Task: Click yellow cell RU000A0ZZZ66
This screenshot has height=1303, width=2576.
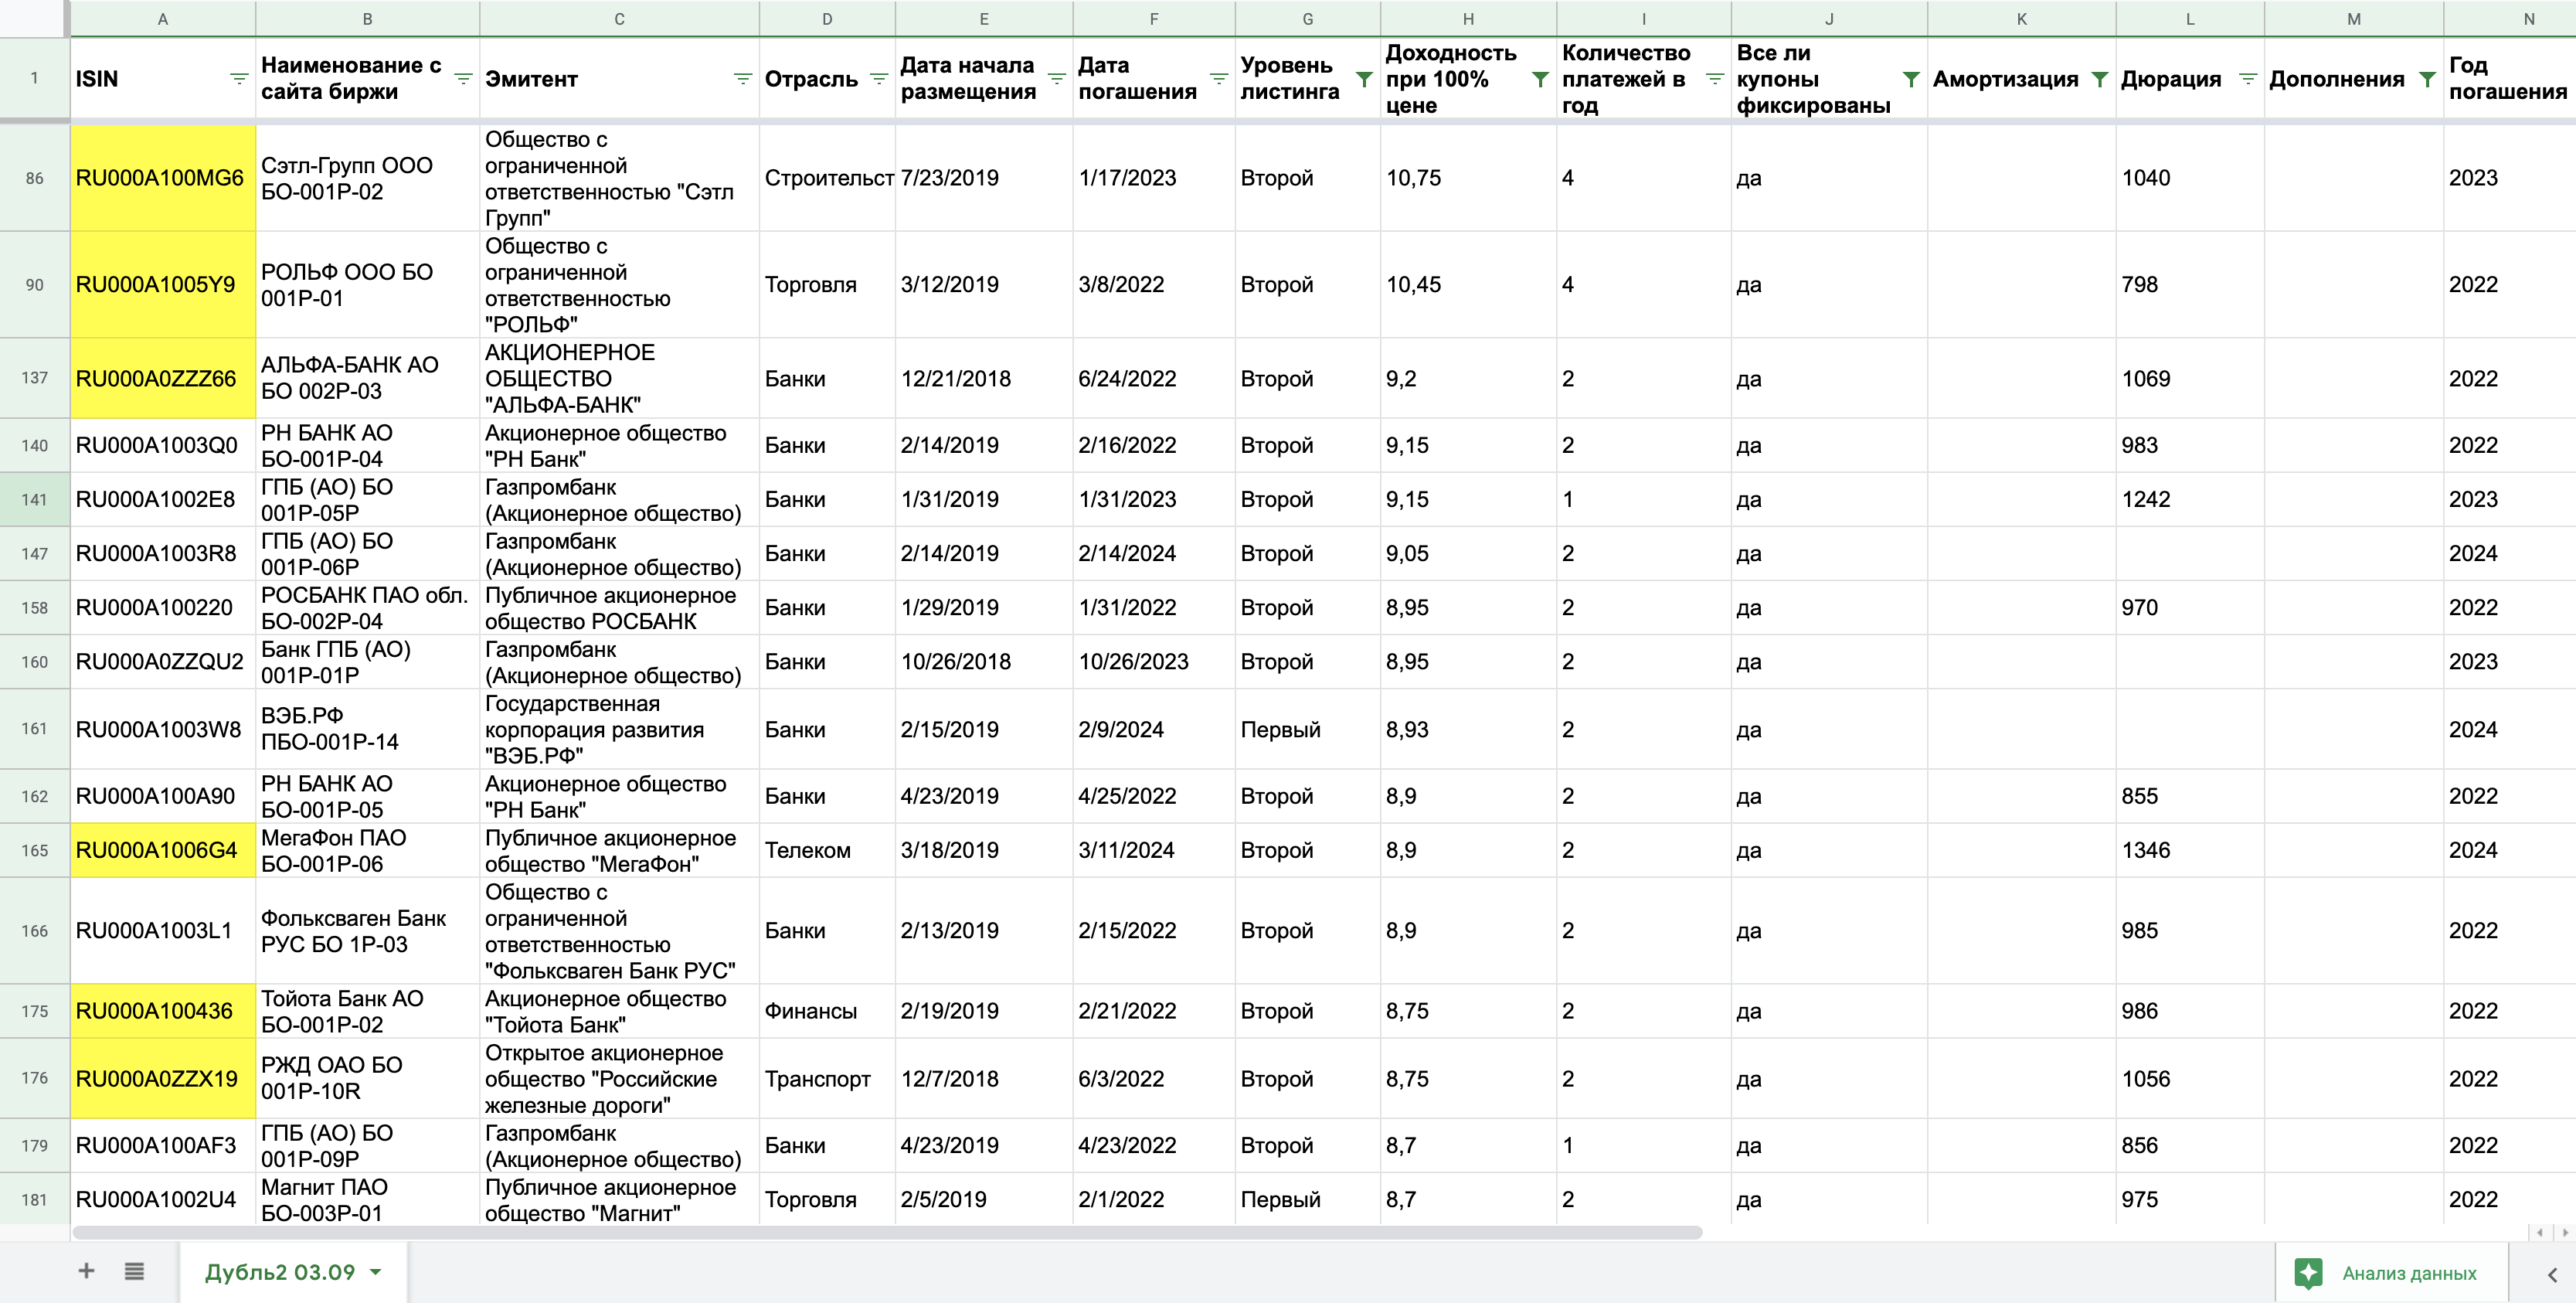Action: [163, 379]
